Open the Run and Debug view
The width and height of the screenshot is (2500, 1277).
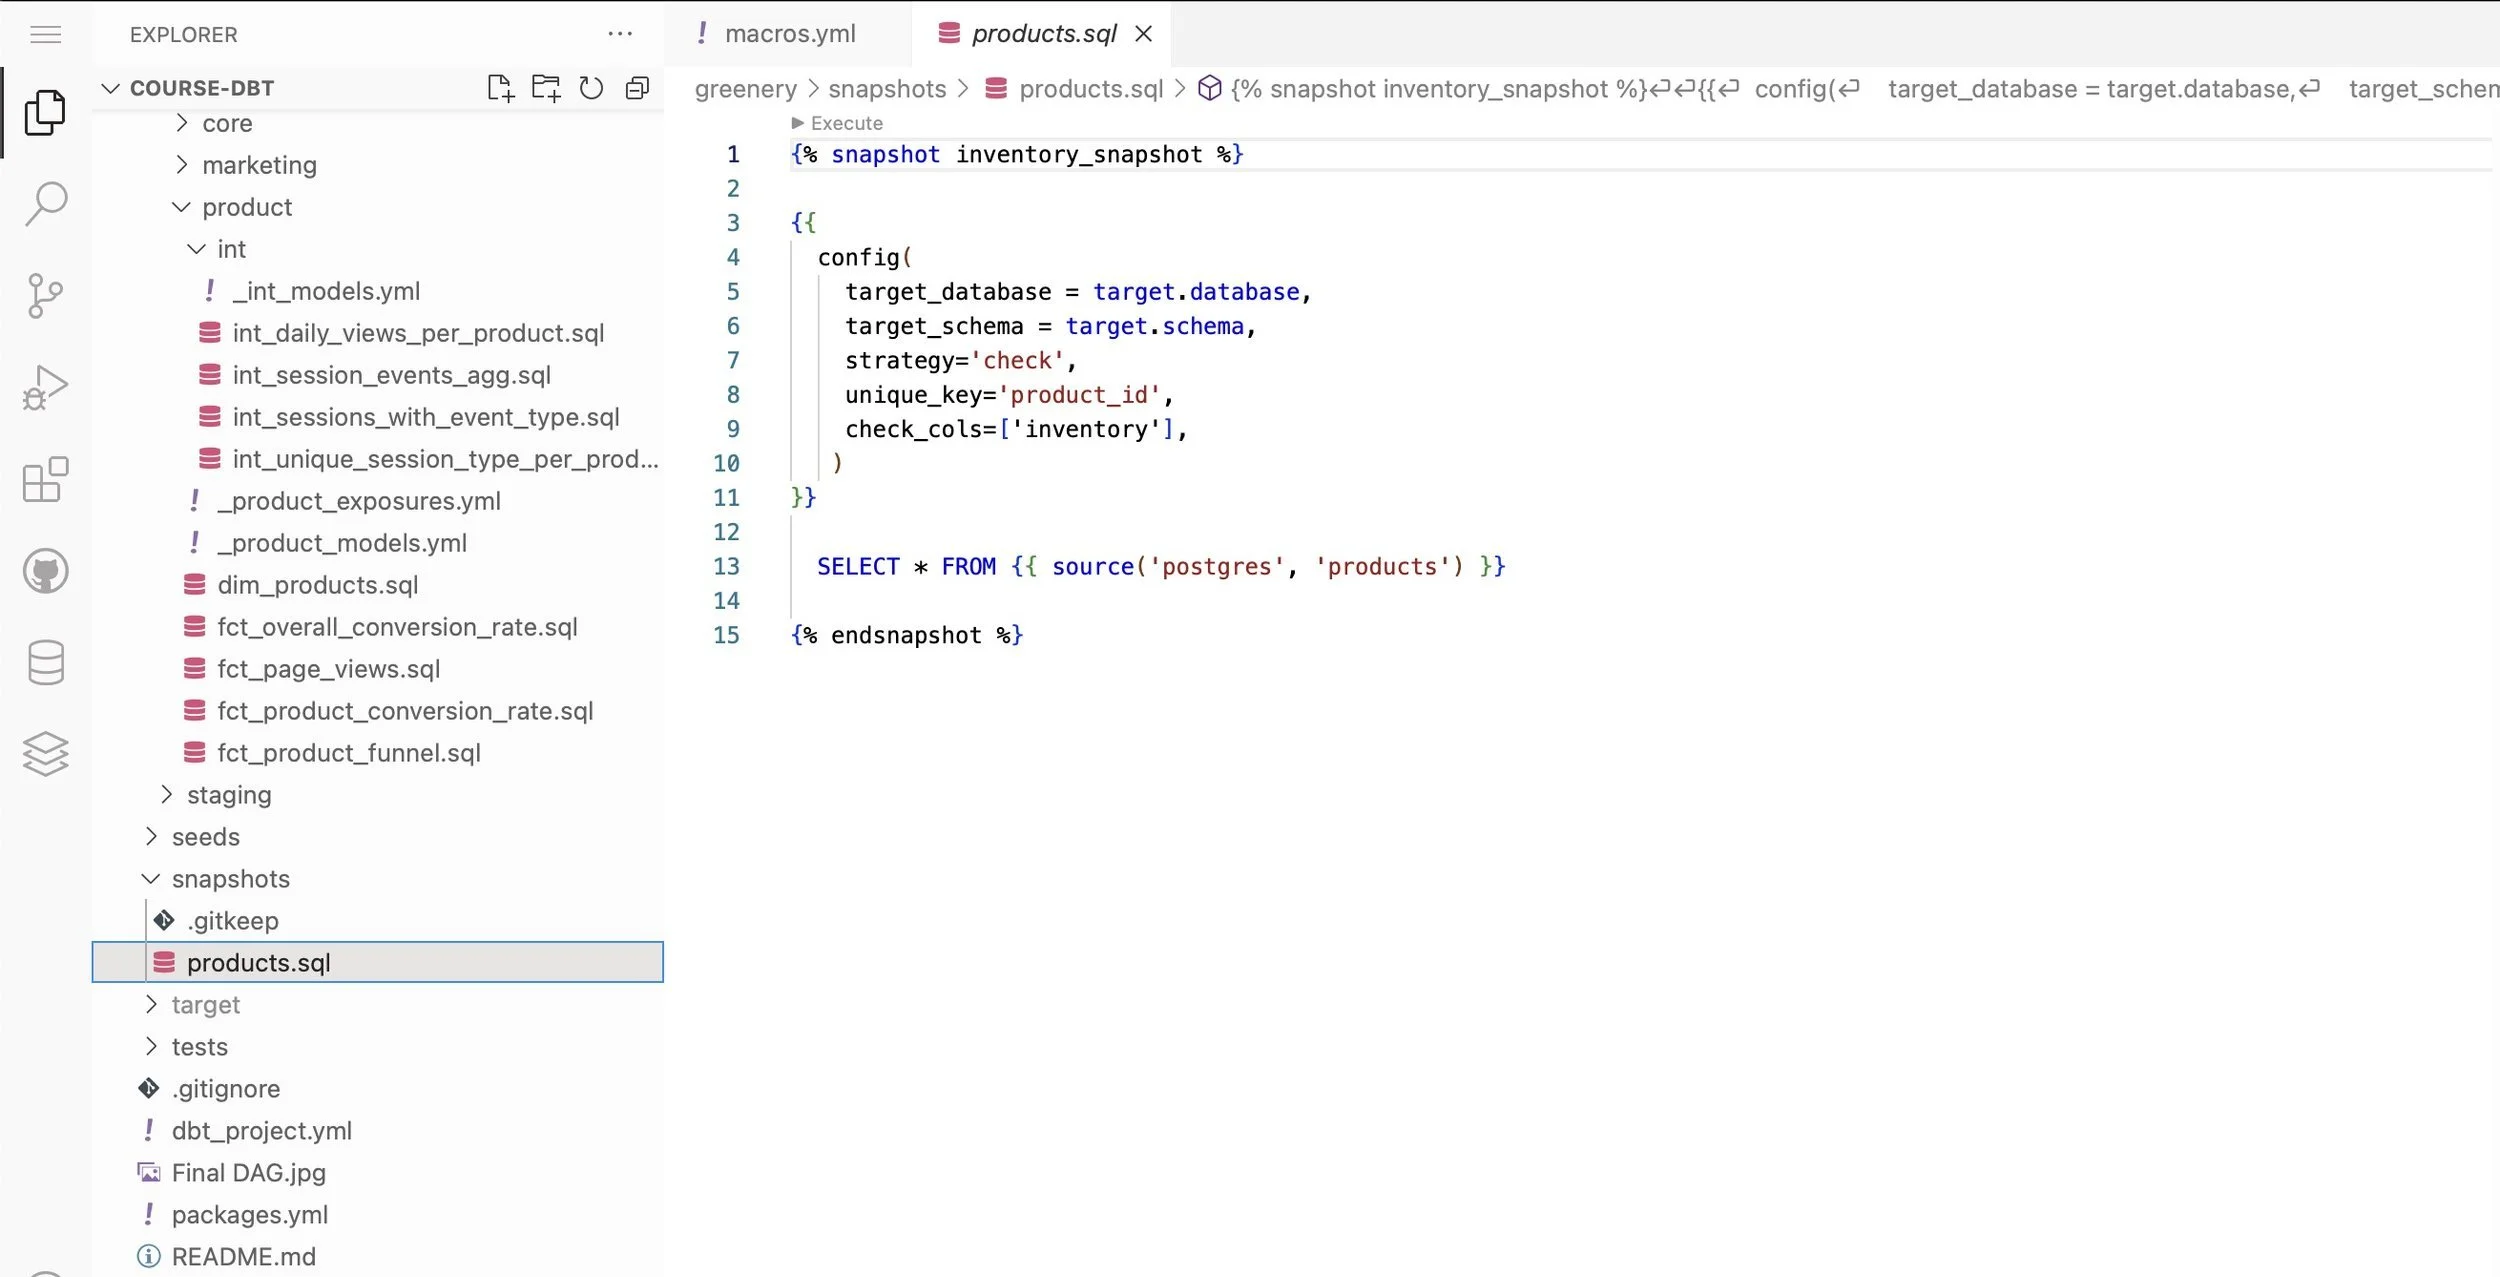pos(45,387)
